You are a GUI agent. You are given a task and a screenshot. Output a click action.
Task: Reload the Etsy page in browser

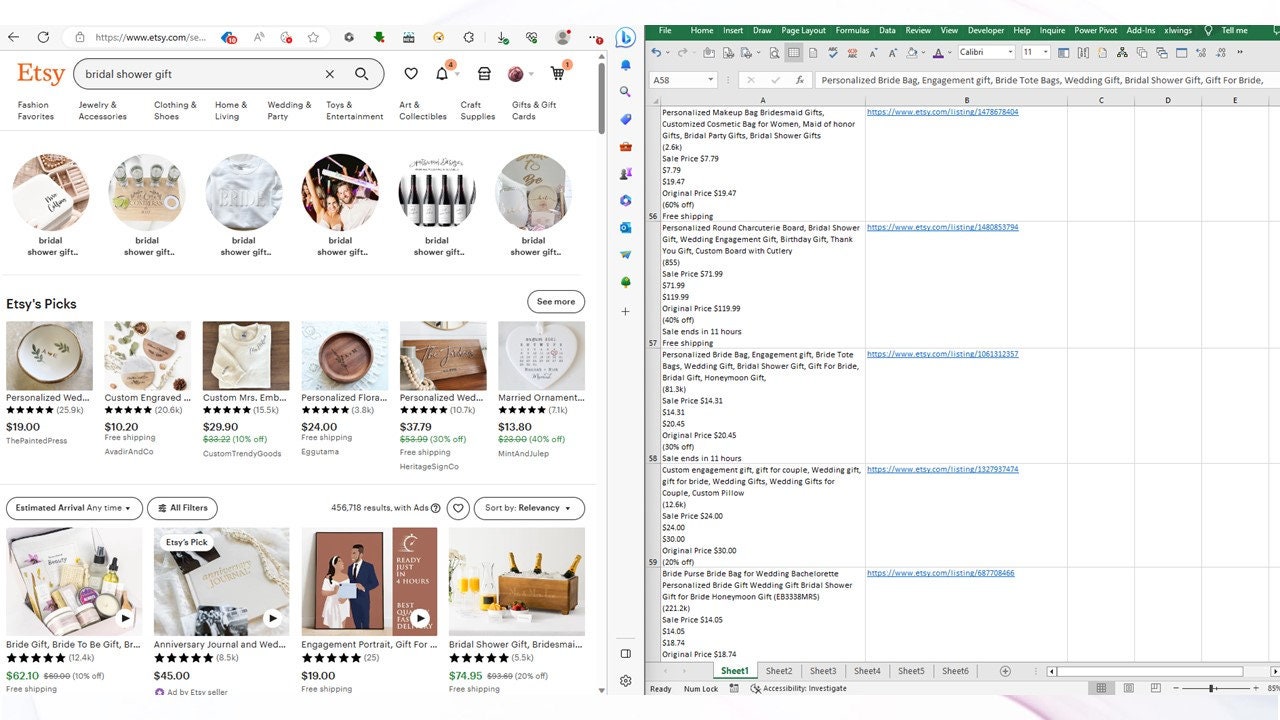(43, 37)
